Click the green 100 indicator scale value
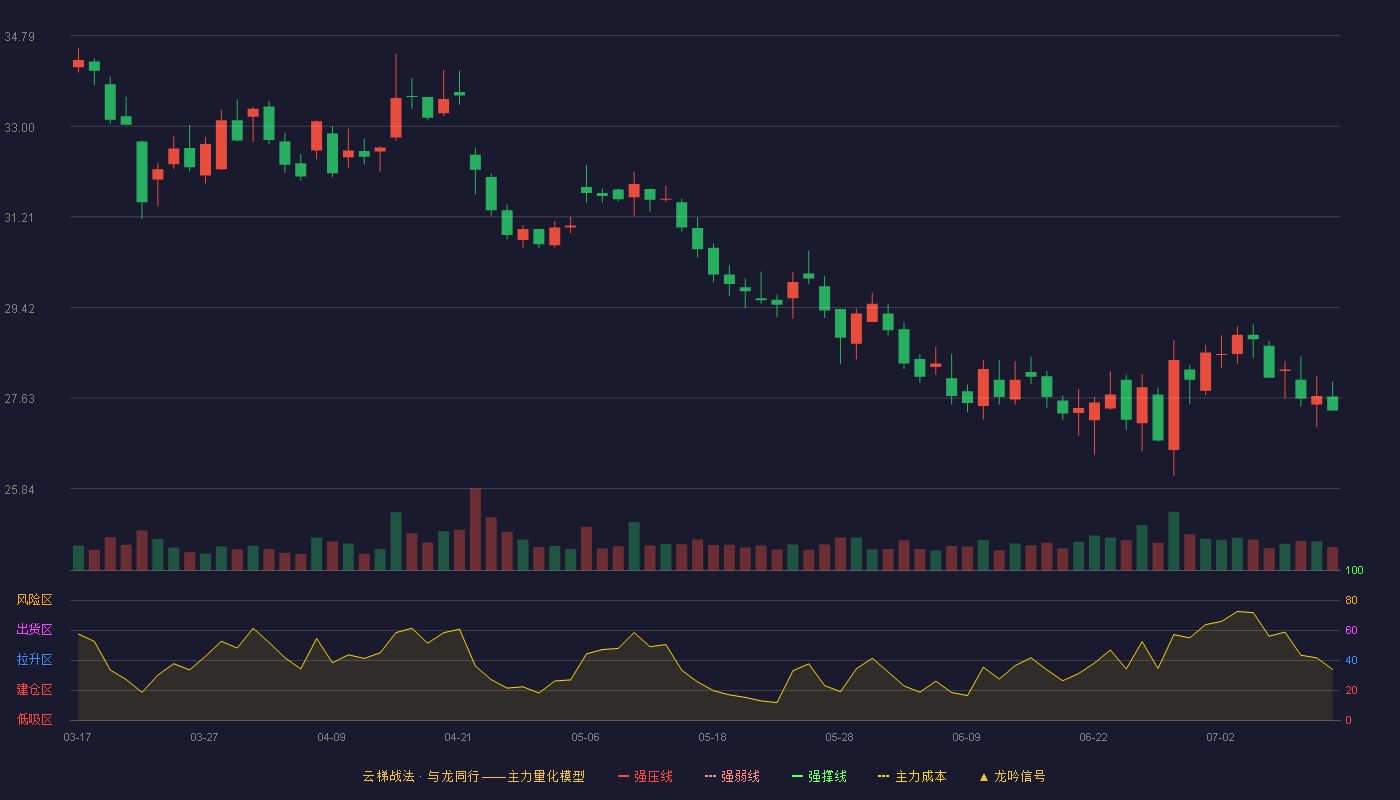 tap(1354, 571)
